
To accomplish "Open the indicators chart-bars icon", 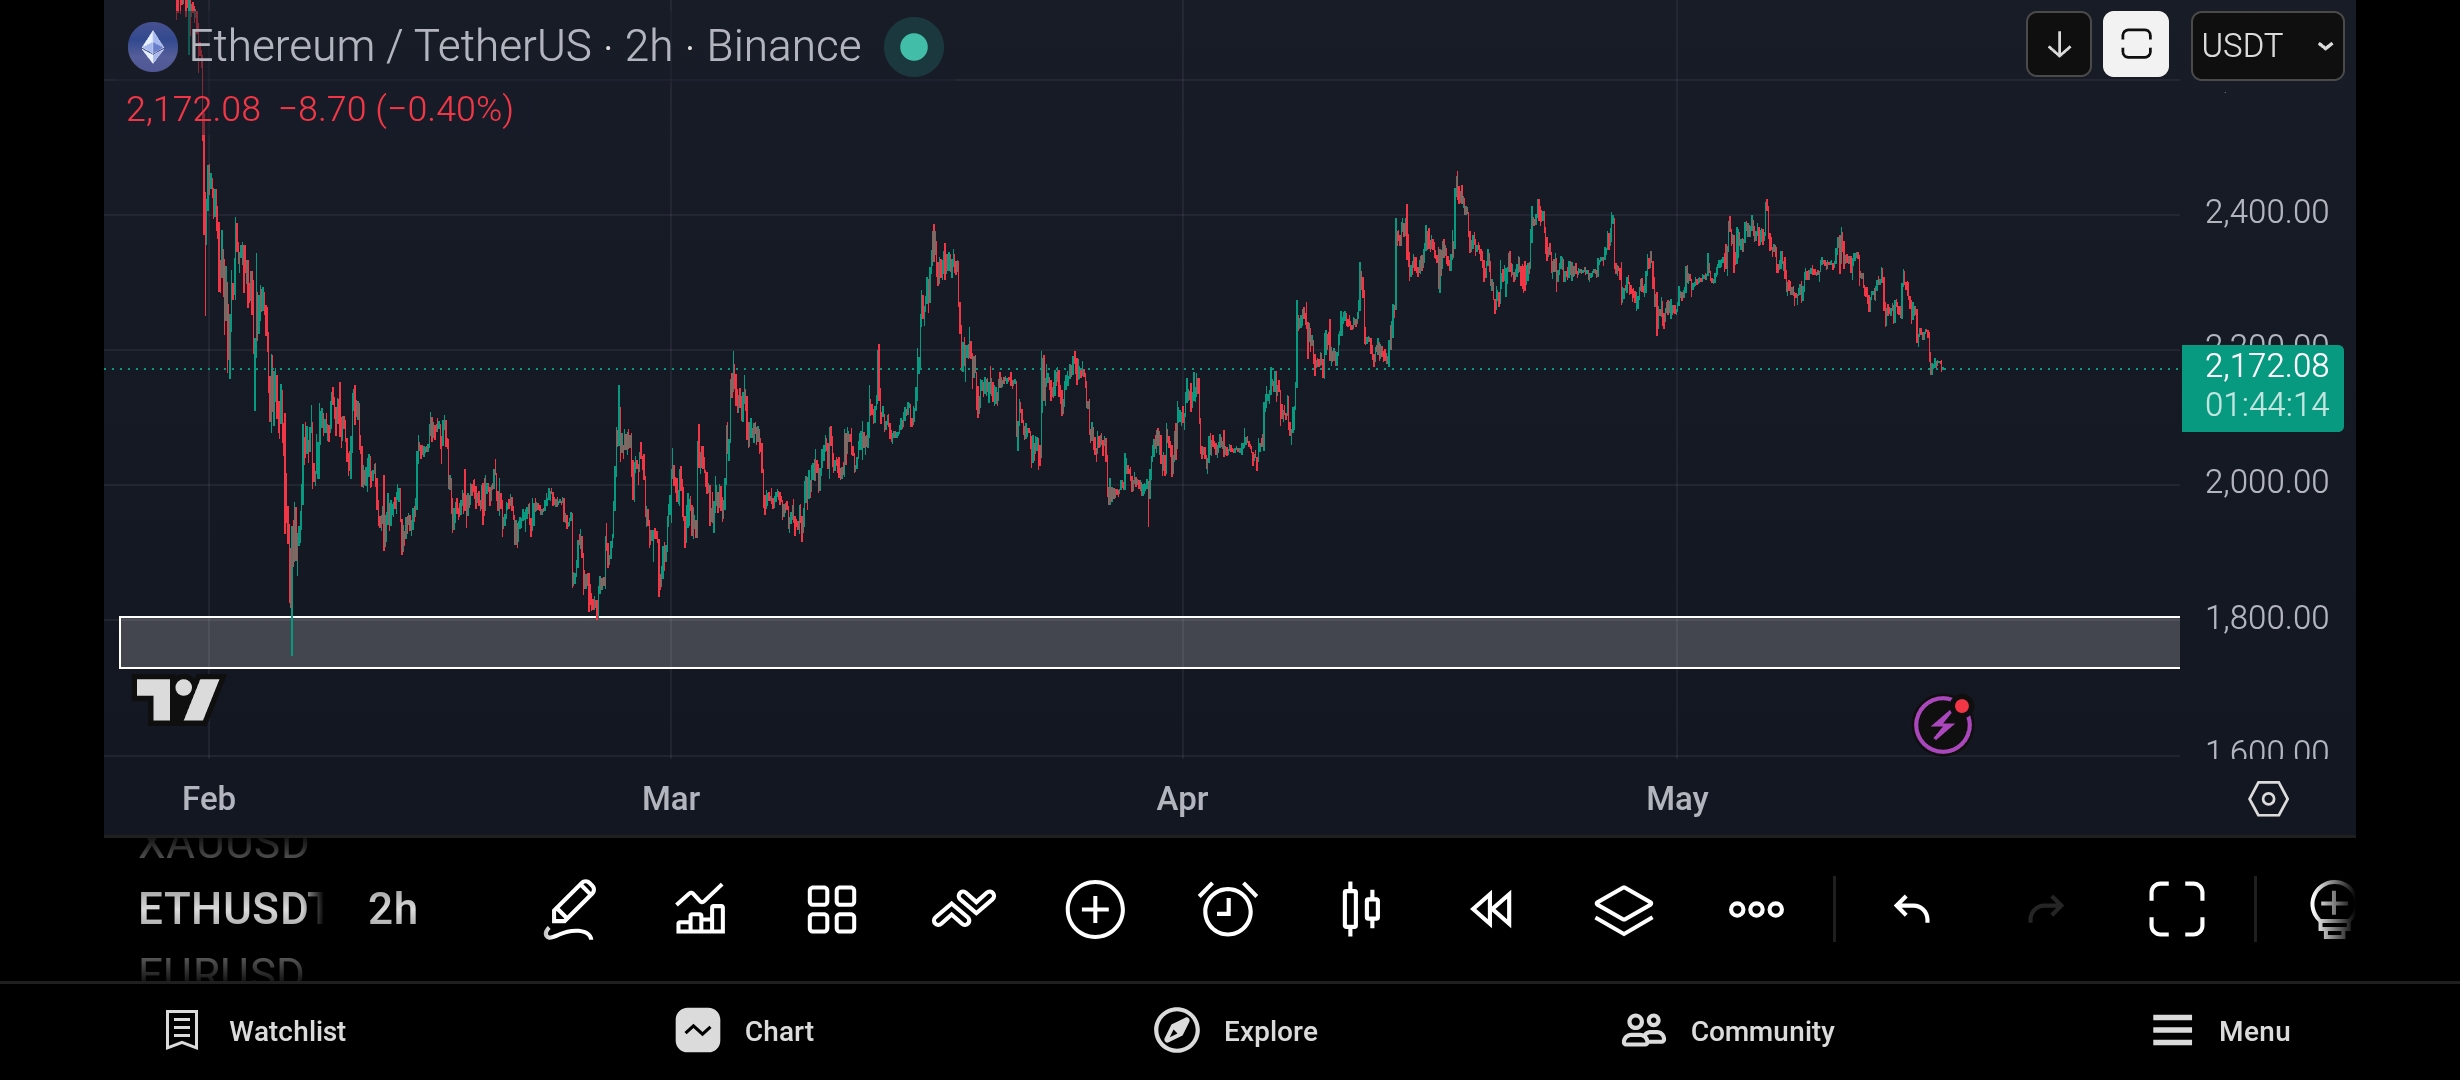I will [x=701, y=909].
